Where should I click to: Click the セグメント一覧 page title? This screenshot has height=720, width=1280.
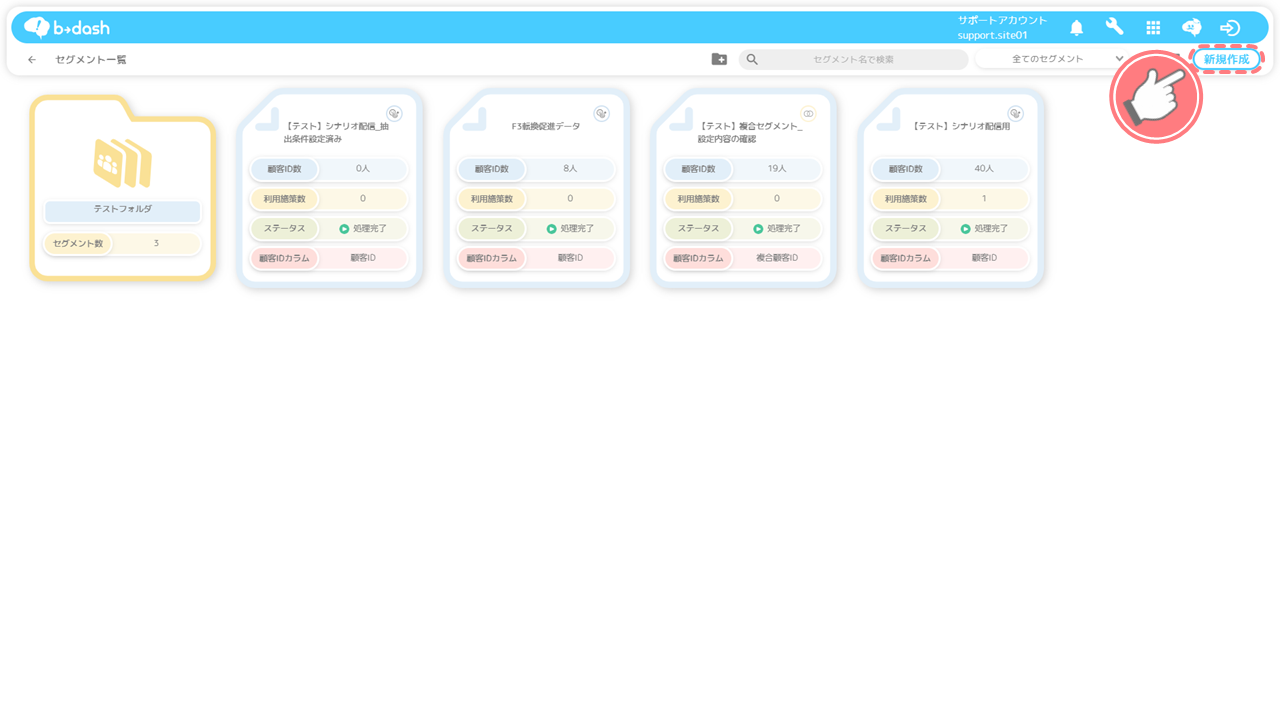pyautogui.click(x=91, y=60)
